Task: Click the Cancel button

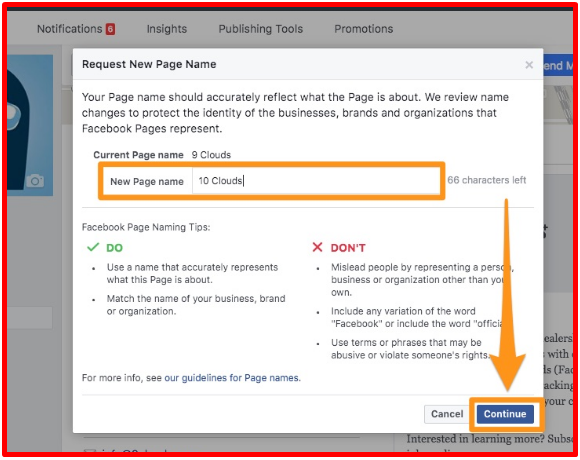Action: point(447,414)
